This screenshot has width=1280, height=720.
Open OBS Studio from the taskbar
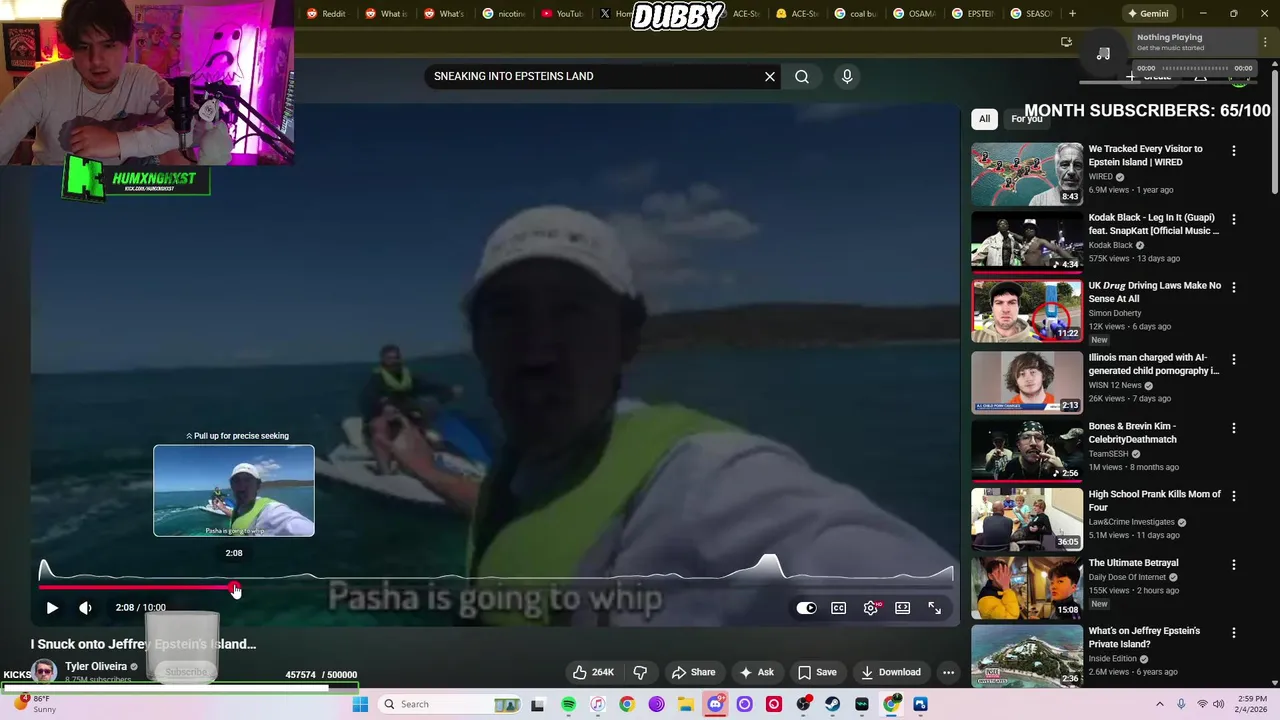coord(803,704)
